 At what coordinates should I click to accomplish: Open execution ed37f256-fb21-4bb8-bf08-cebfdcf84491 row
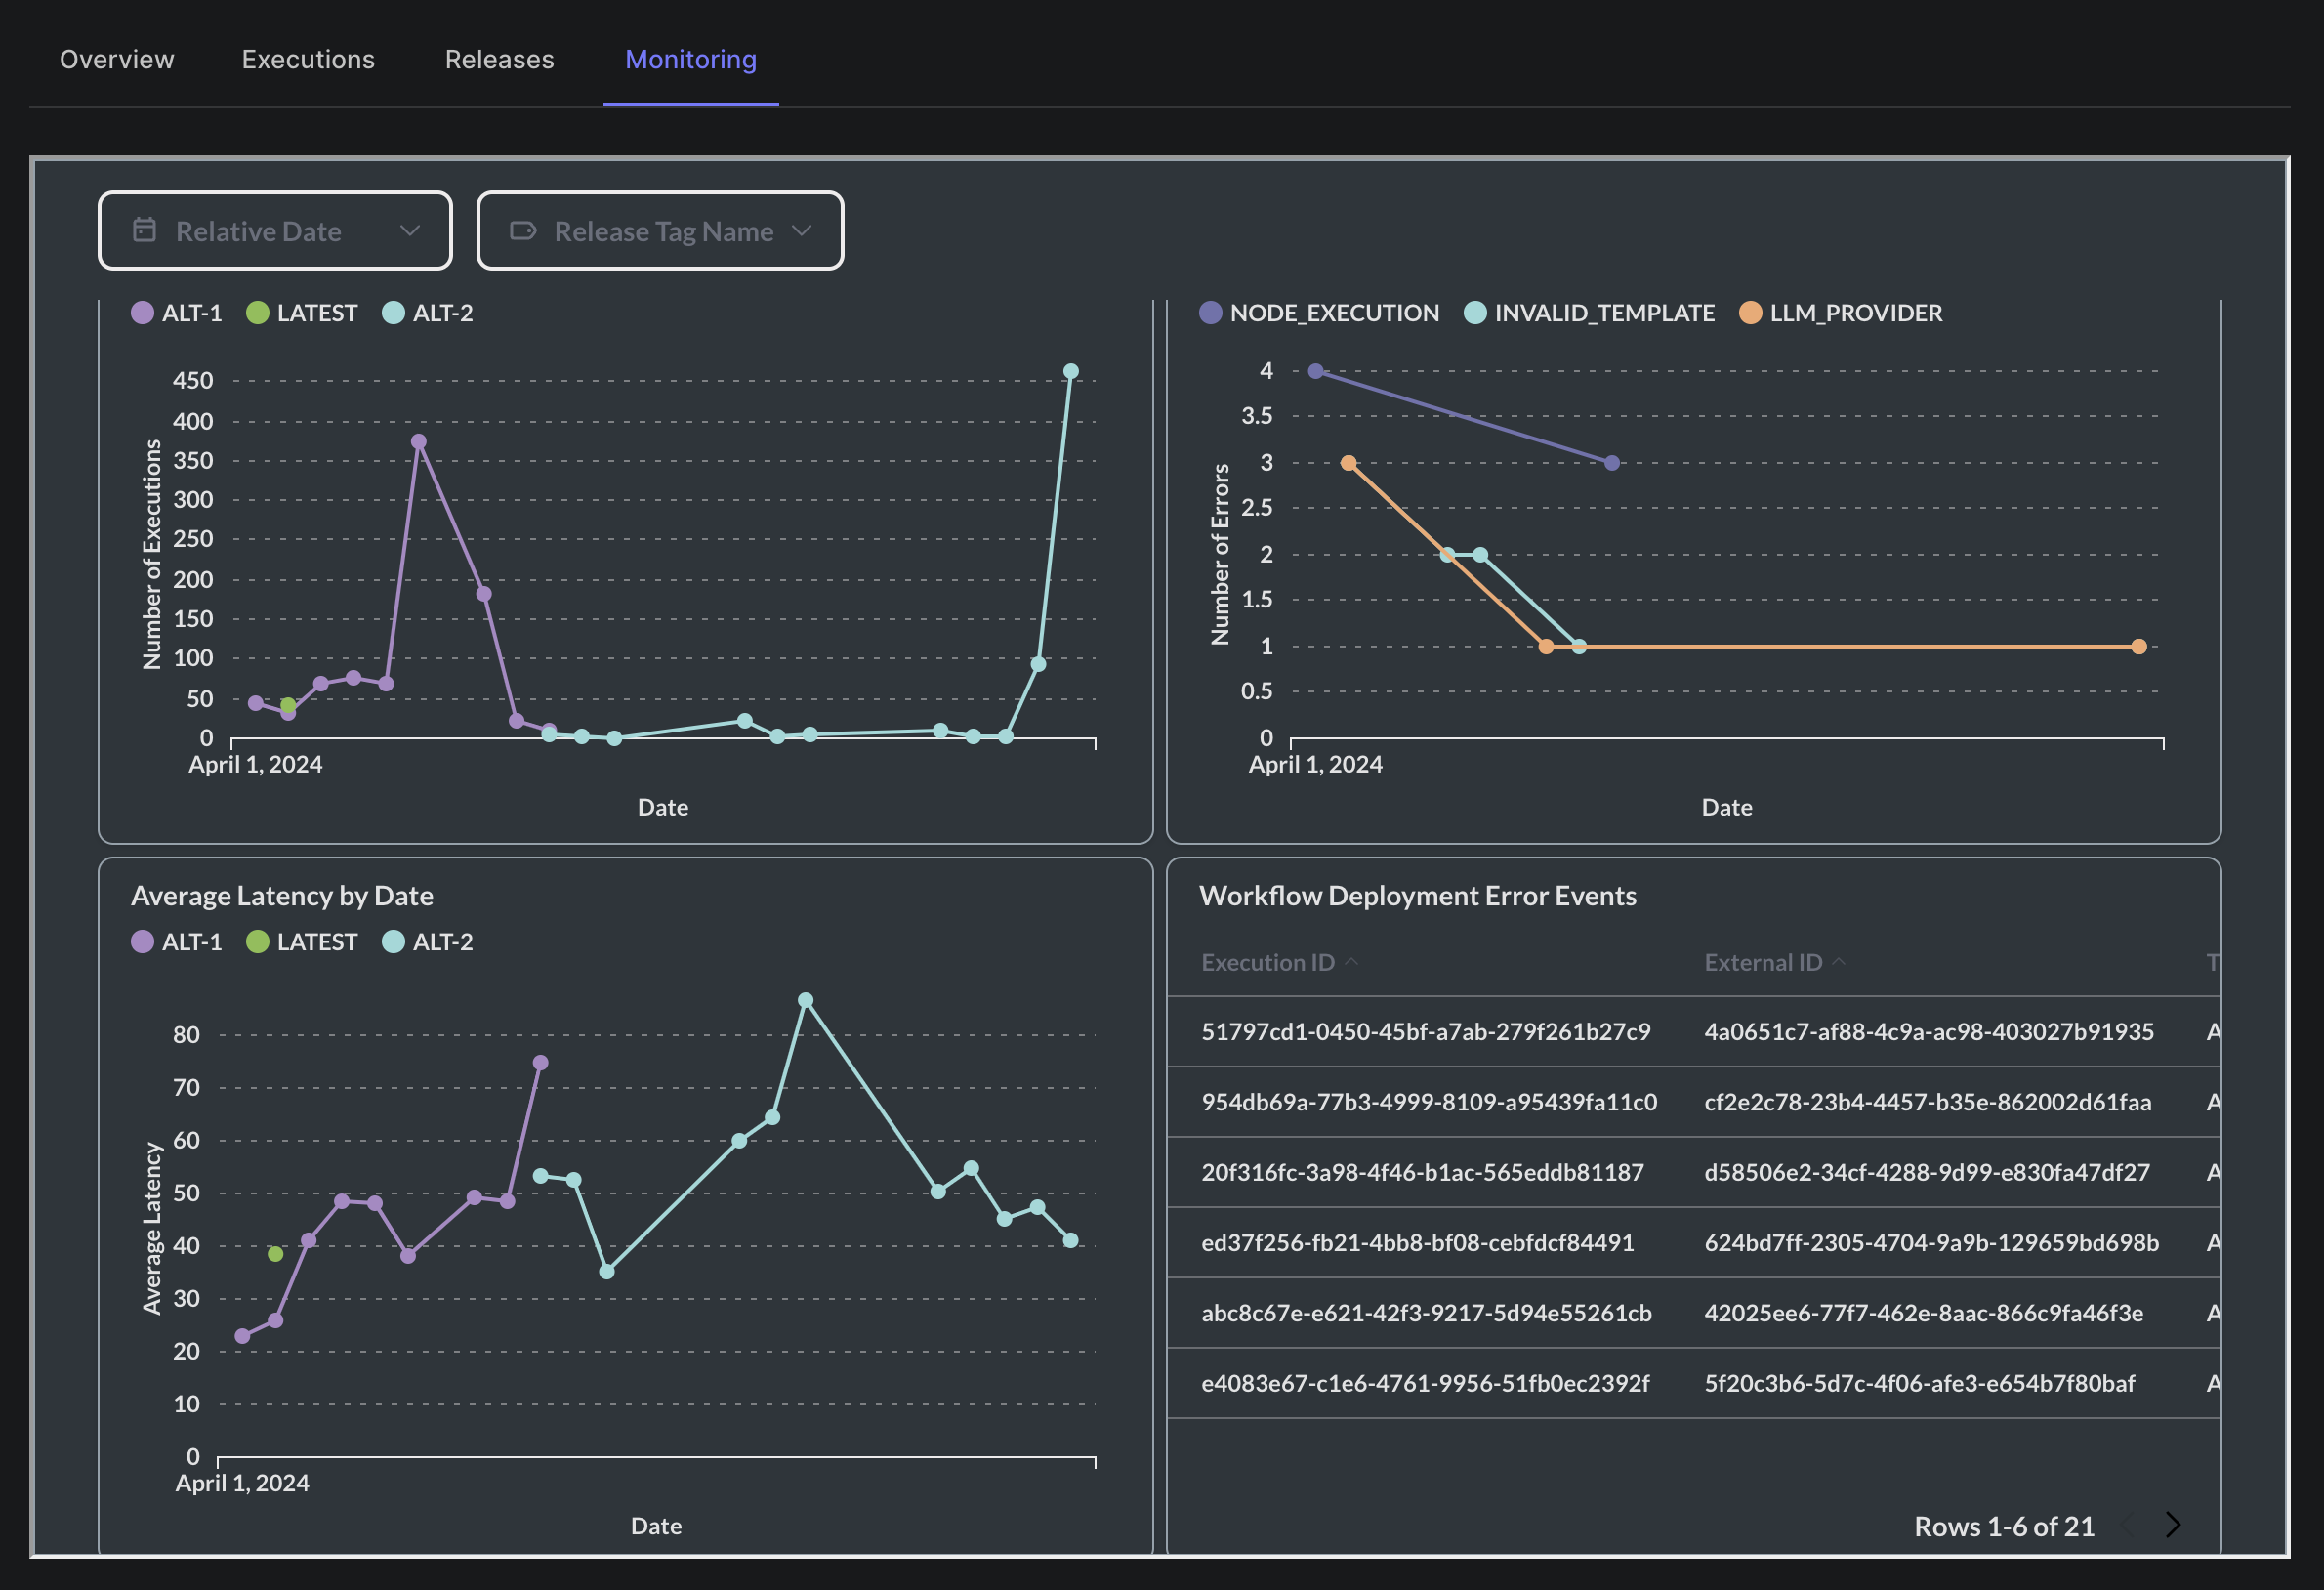(x=1417, y=1243)
